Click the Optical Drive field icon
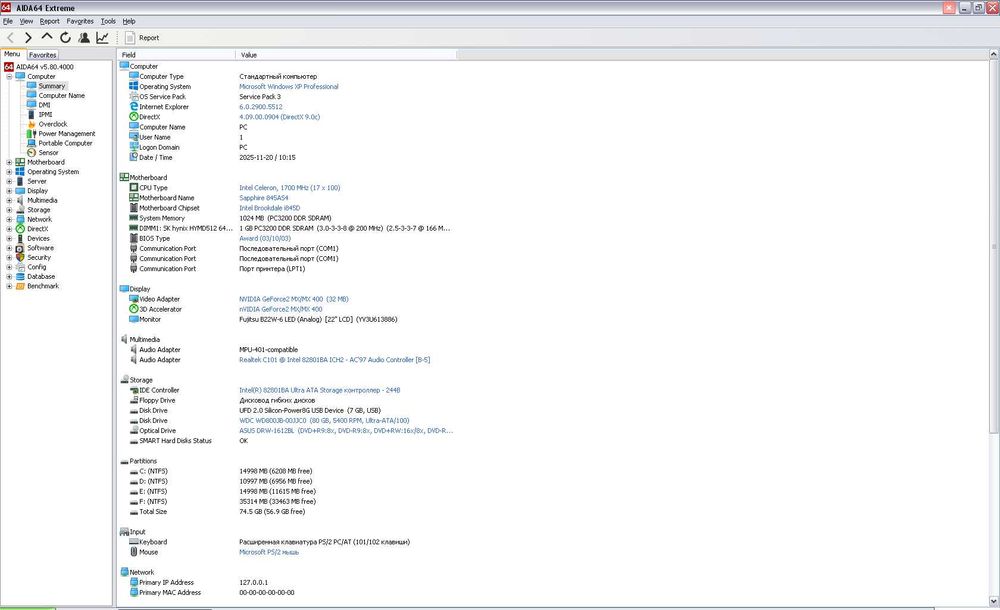This screenshot has height=610, width=1000. (x=134, y=431)
